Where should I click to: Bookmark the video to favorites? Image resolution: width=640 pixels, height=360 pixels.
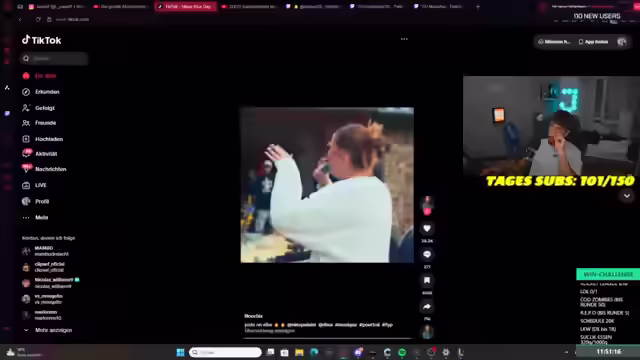click(427, 280)
